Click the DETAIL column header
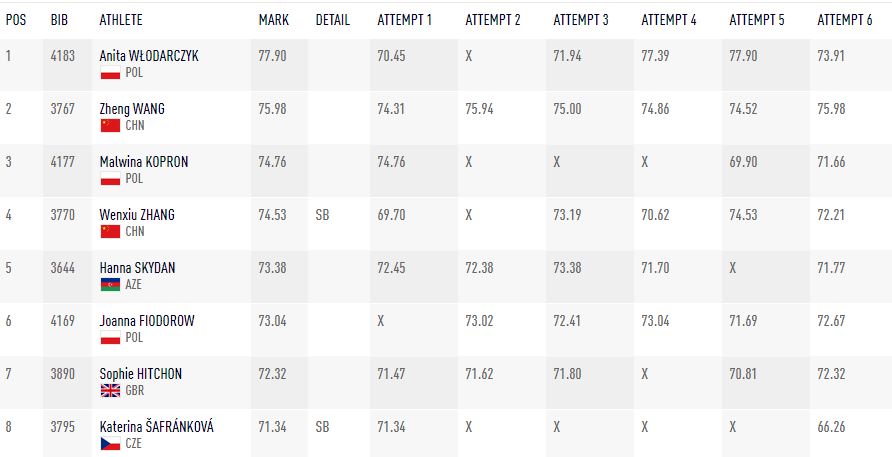Viewport: 892px width, 457px height. 333,20
